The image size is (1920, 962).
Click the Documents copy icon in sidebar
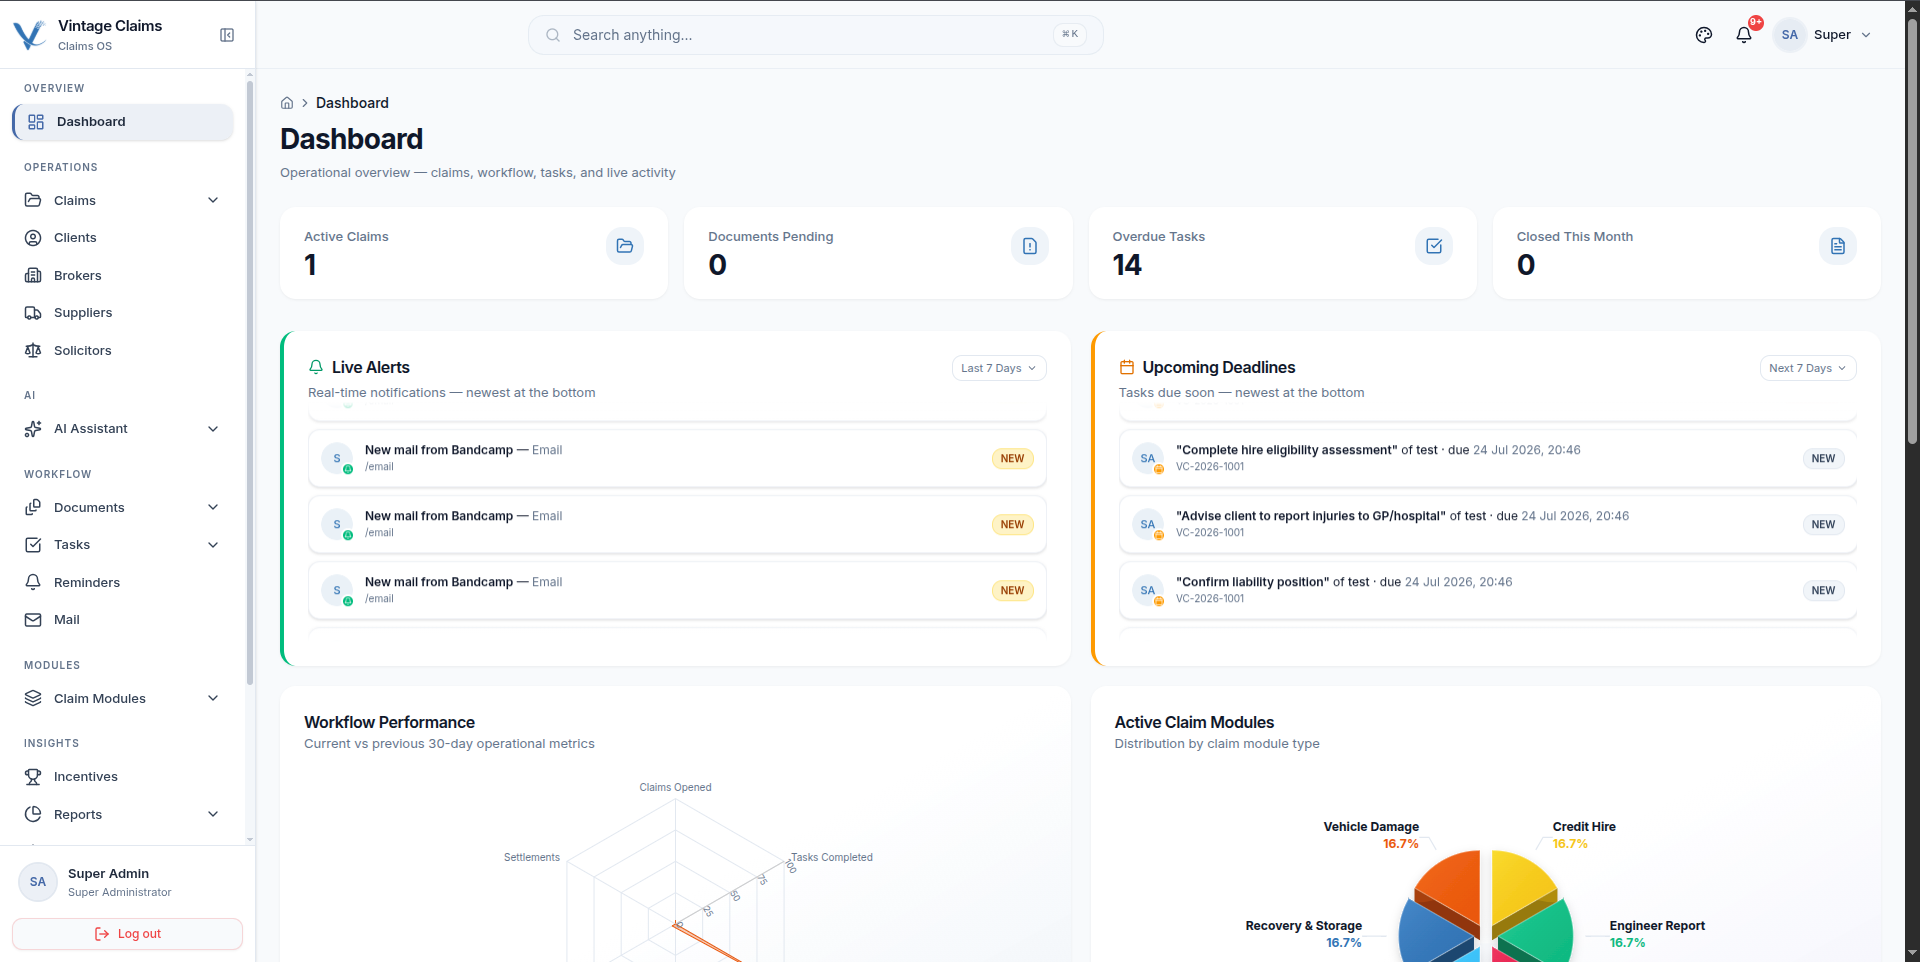33,507
